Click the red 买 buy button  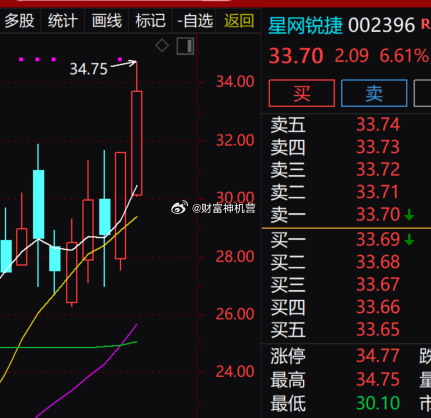point(302,93)
